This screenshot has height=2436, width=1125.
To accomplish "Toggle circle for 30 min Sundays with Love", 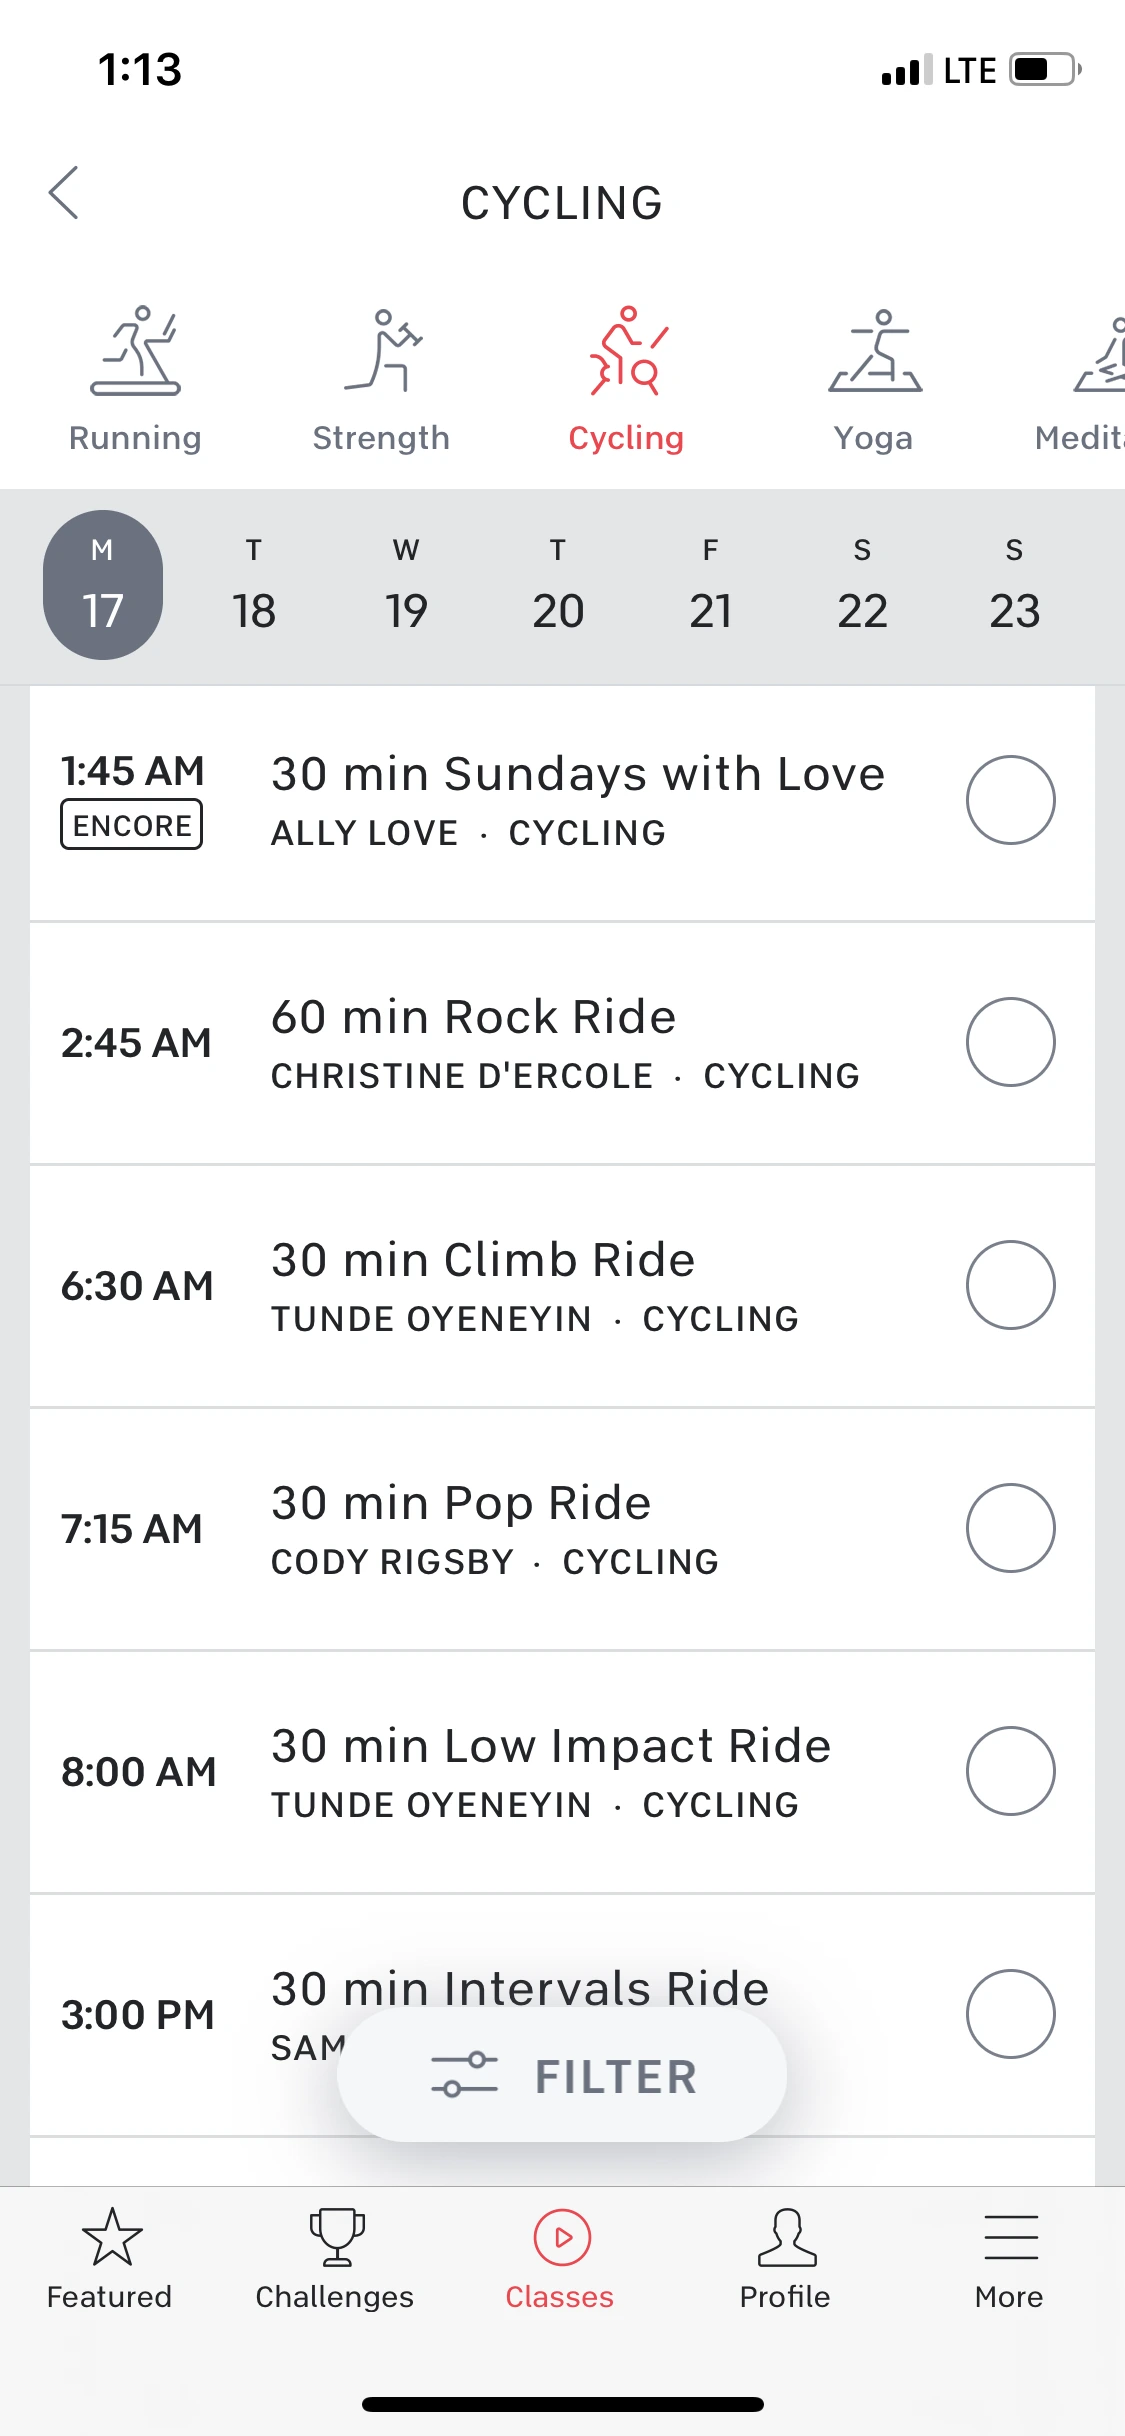I will 1010,800.
